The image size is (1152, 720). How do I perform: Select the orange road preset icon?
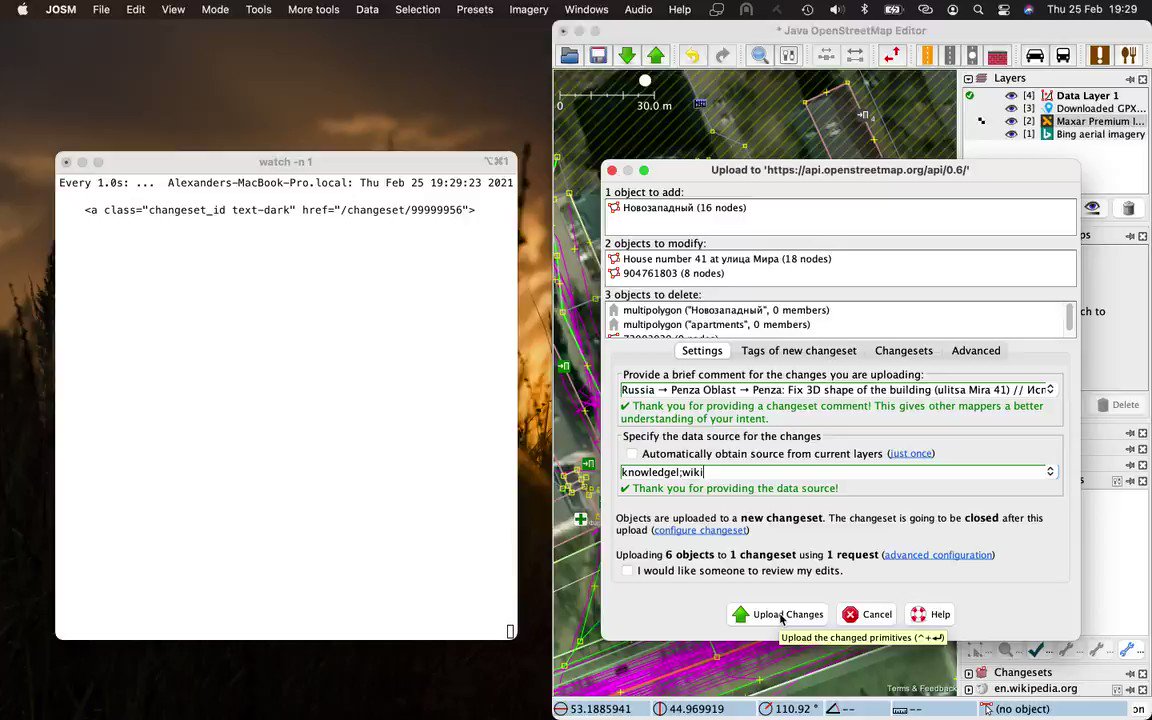point(927,55)
